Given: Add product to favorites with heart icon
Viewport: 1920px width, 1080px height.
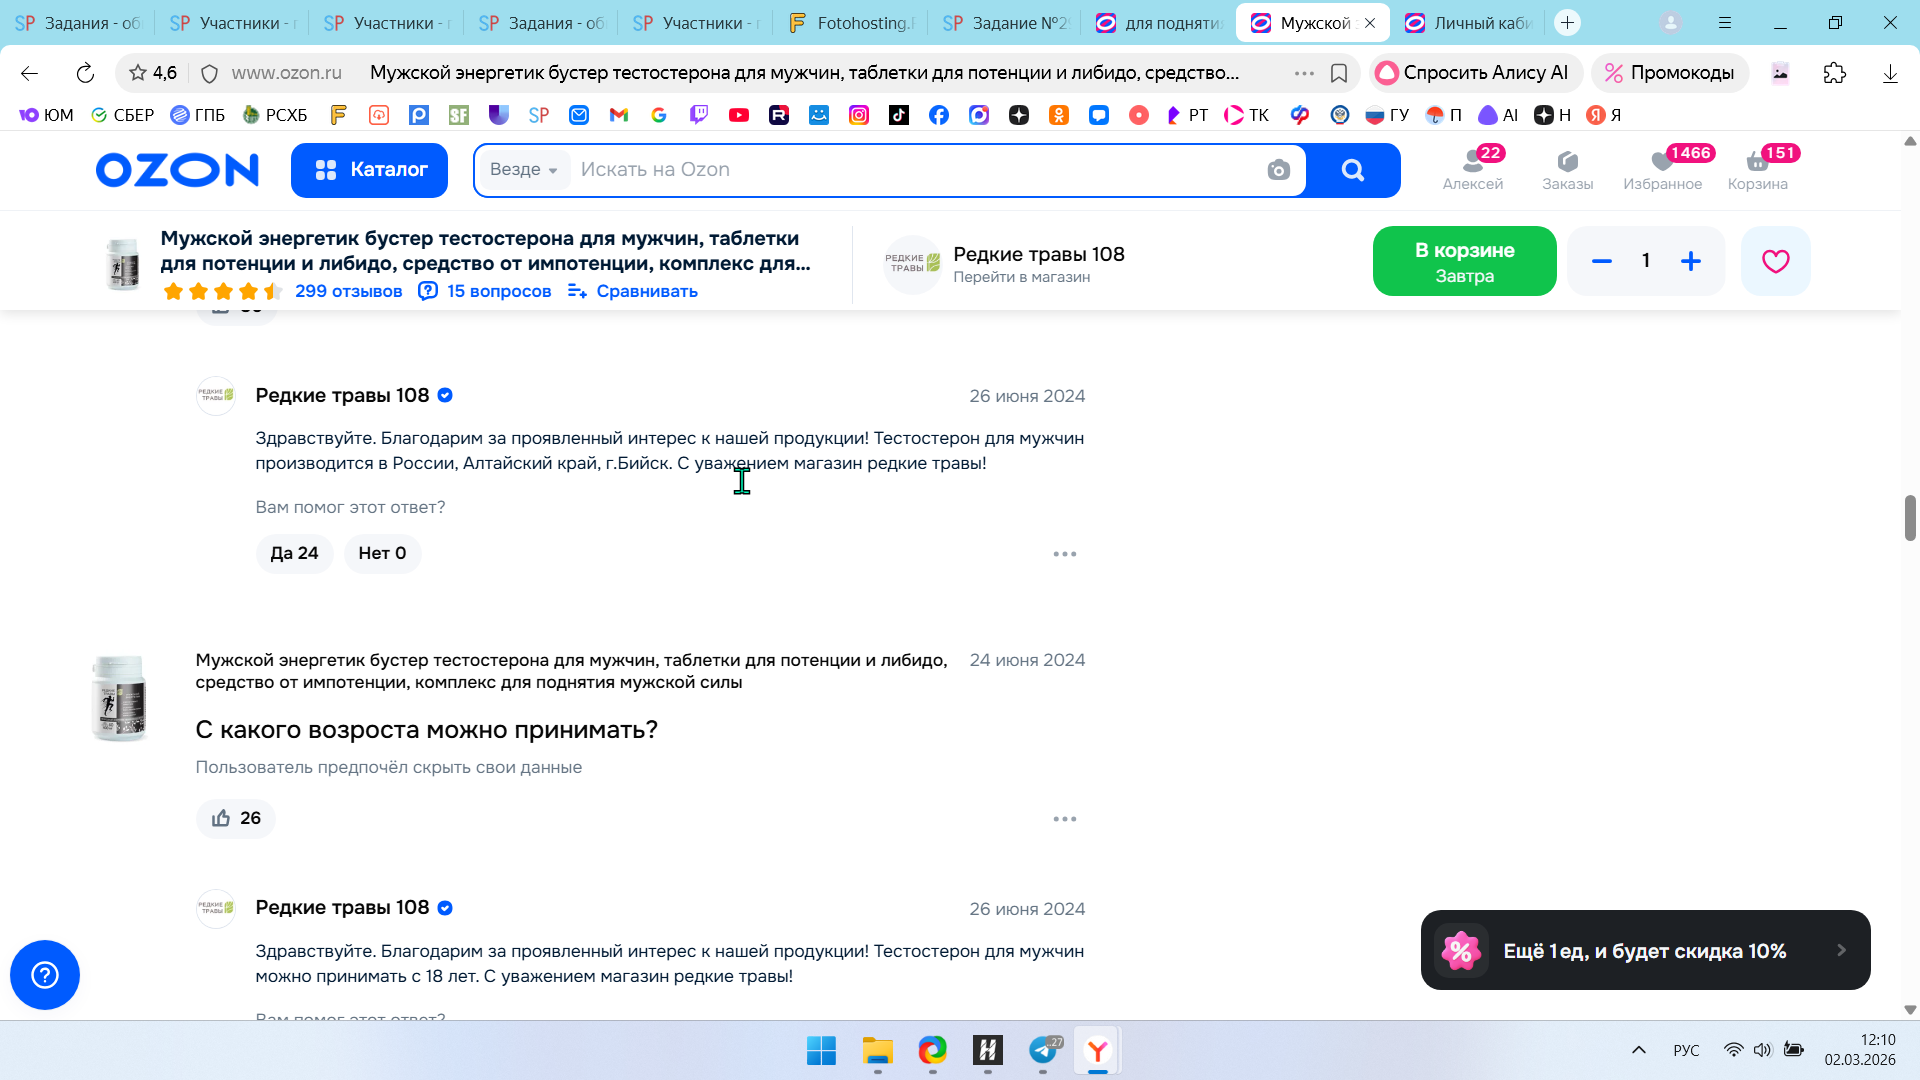Looking at the screenshot, I should coord(1775,261).
